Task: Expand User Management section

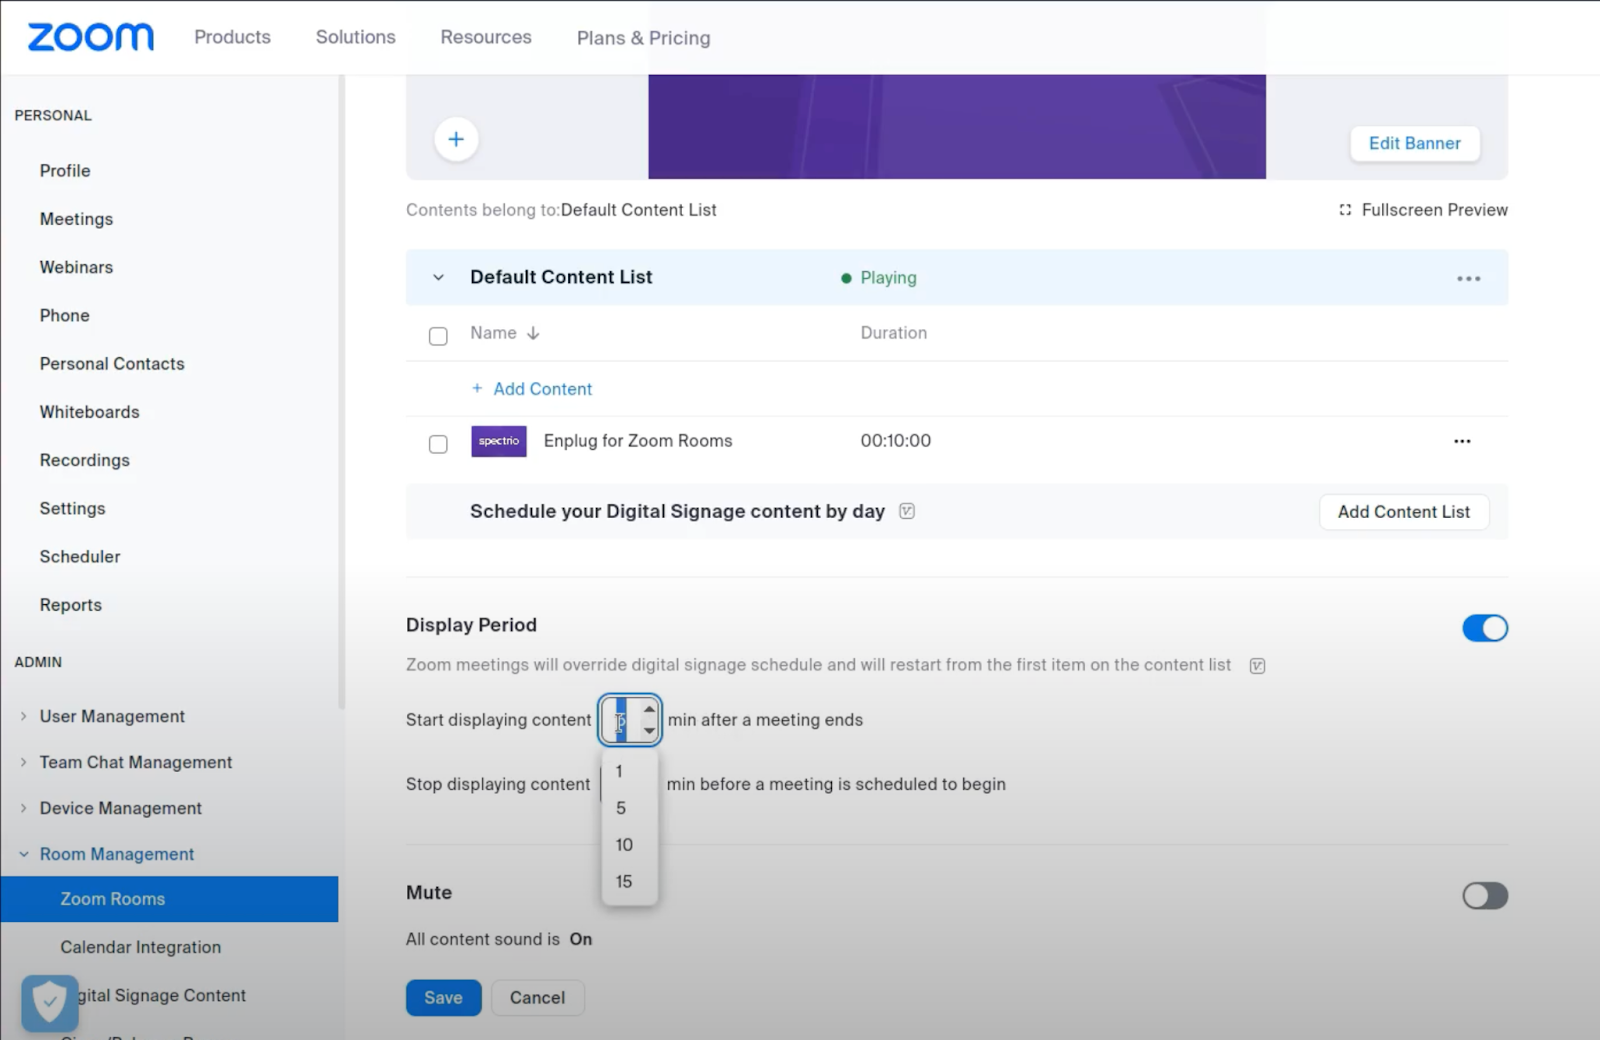Action: 24,716
